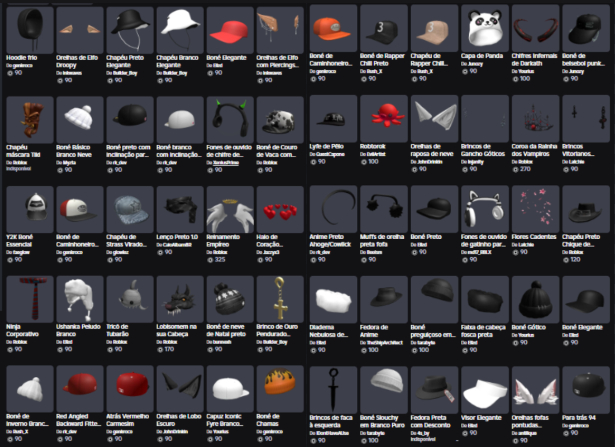Select the Y2K Boné Essencial thumbnail
The width and height of the screenshot is (615, 447).
(30, 209)
